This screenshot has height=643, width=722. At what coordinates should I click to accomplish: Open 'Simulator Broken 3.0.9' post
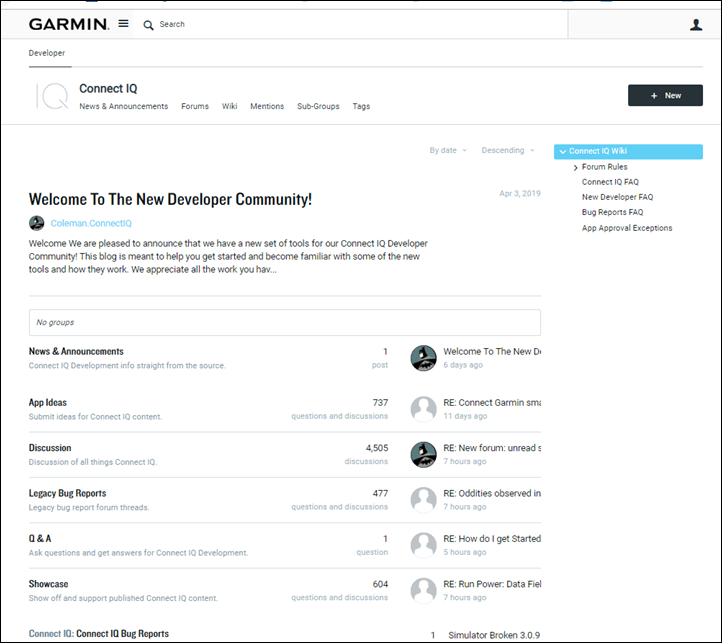pos(494,635)
